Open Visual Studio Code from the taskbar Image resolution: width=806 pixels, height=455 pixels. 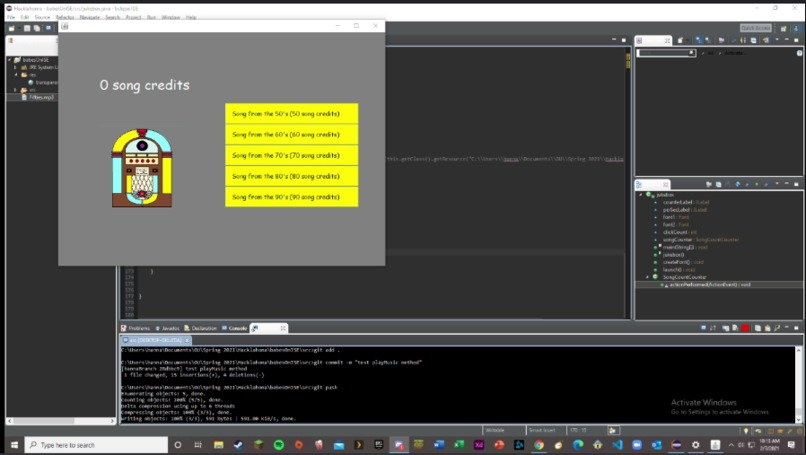tap(617, 445)
